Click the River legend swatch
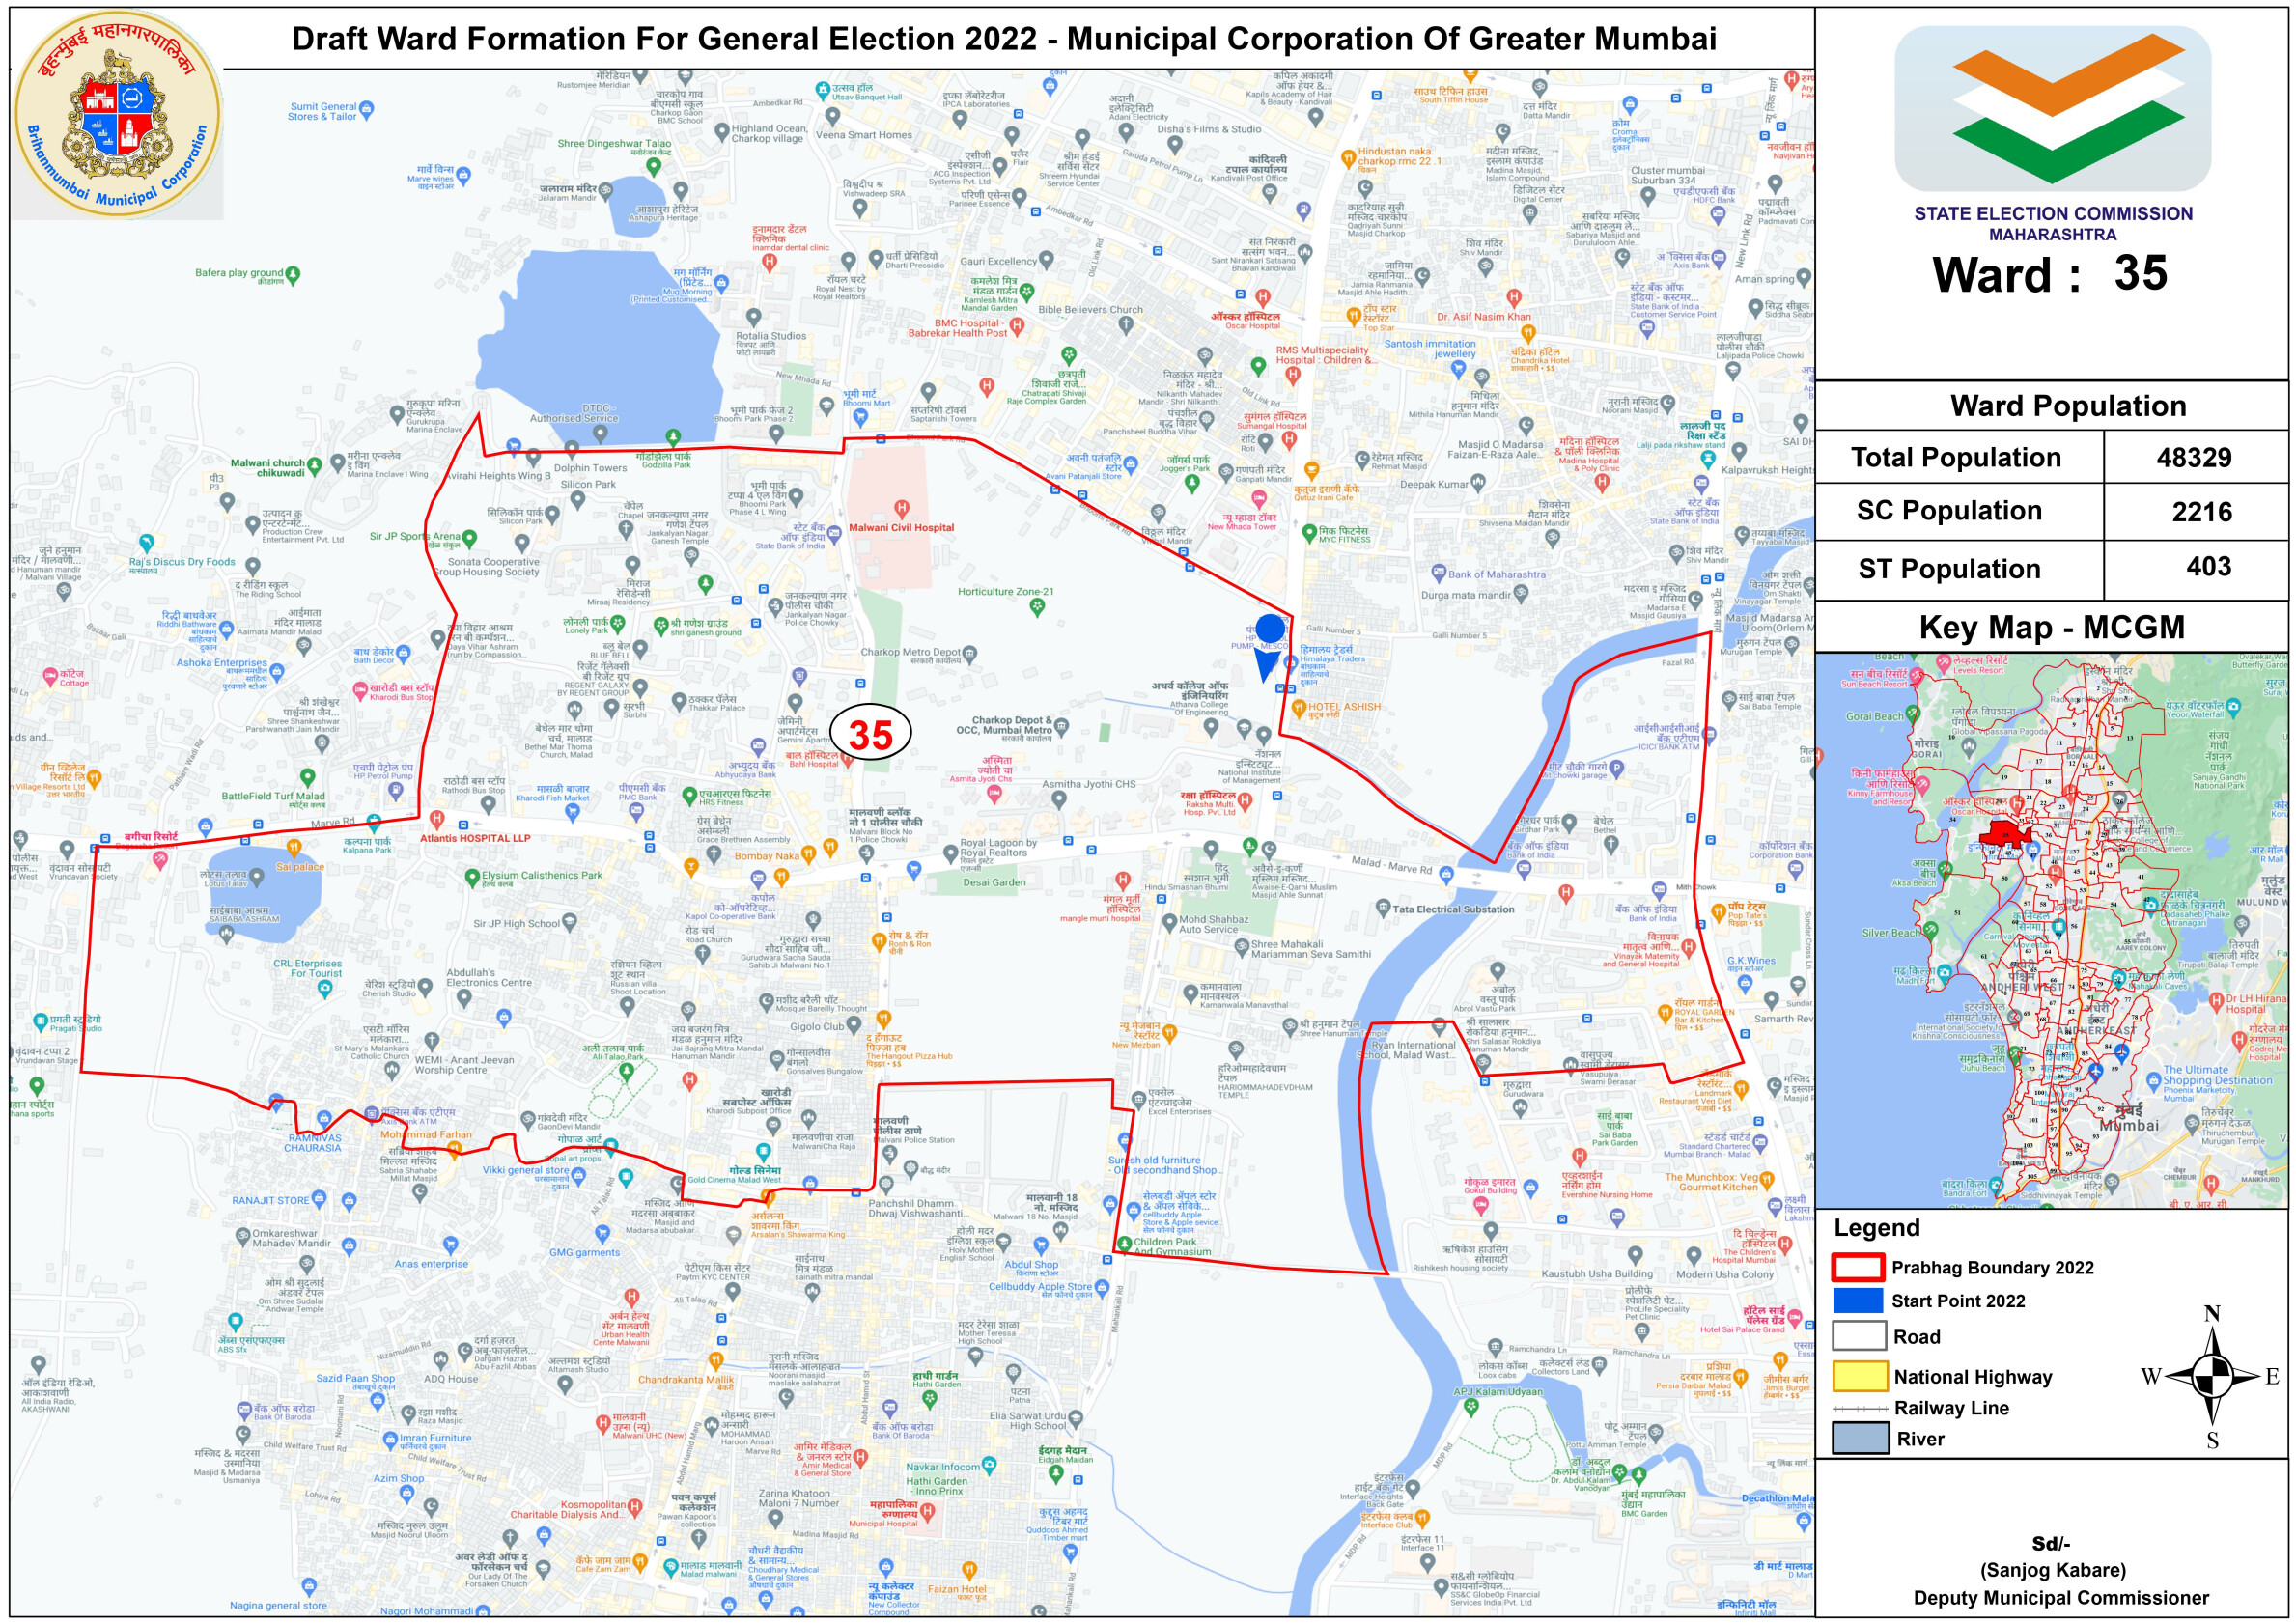Image resolution: width=2296 pixels, height=1623 pixels. tap(1859, 1438)
